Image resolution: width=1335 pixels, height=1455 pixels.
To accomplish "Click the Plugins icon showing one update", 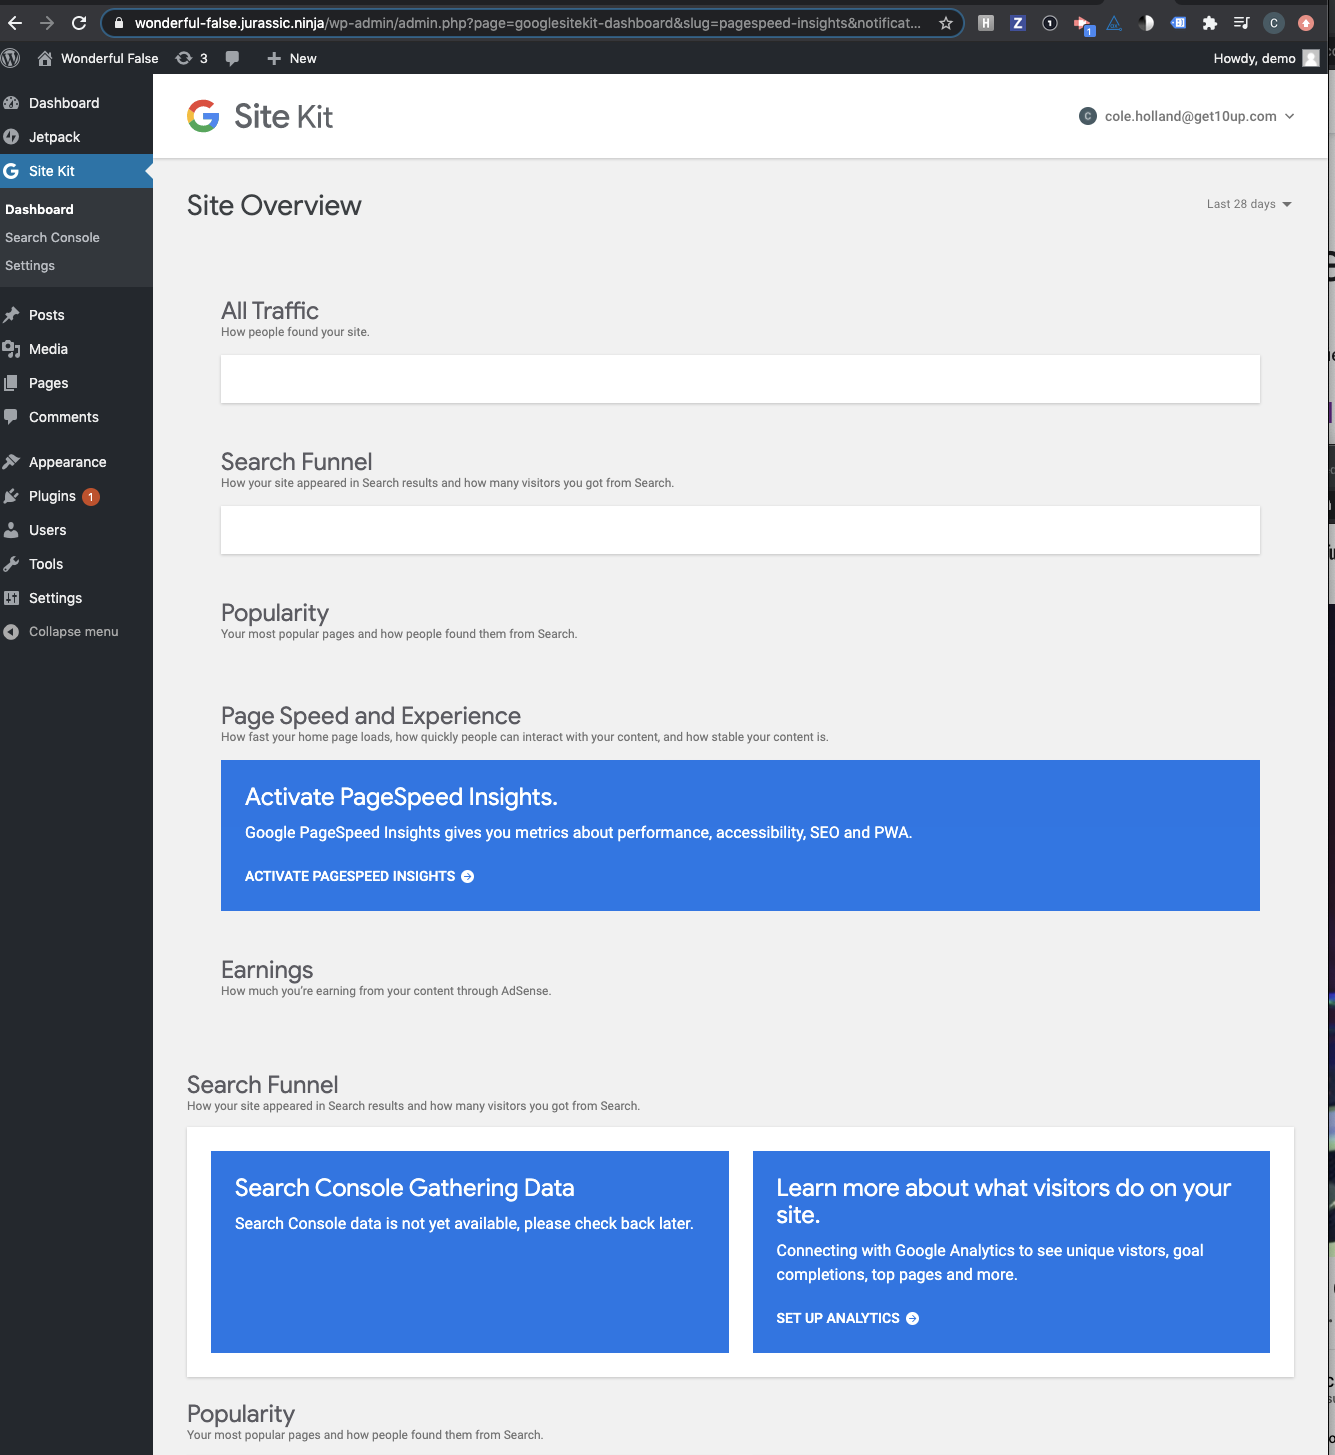I will point(12,496).
